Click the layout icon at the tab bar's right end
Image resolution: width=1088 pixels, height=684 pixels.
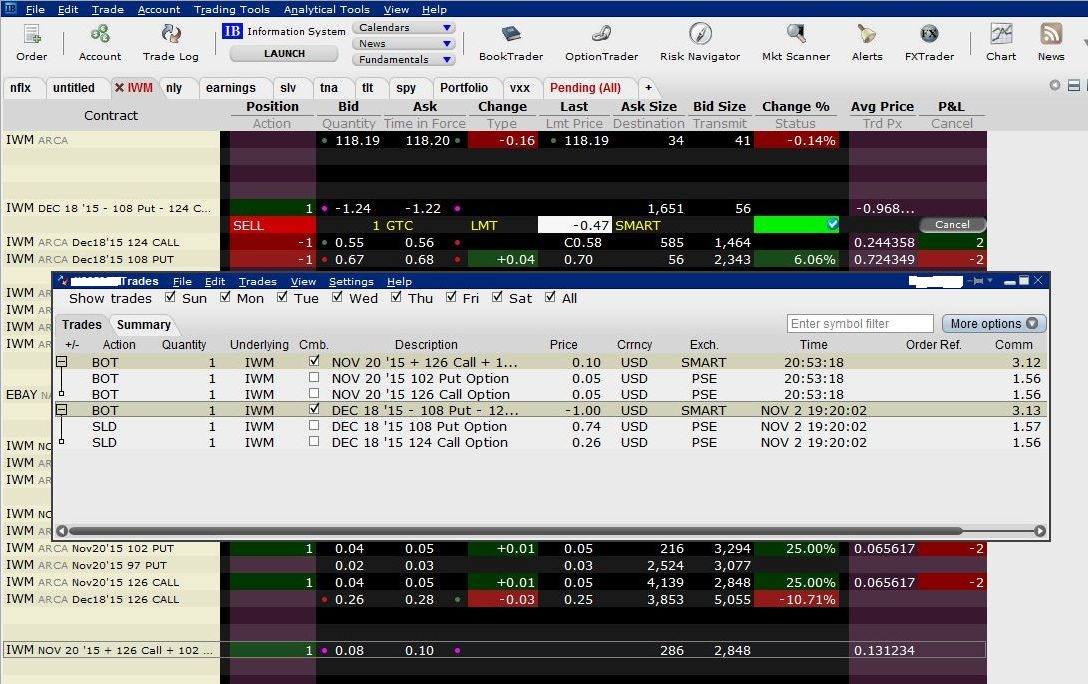[x=1073, y=85]
